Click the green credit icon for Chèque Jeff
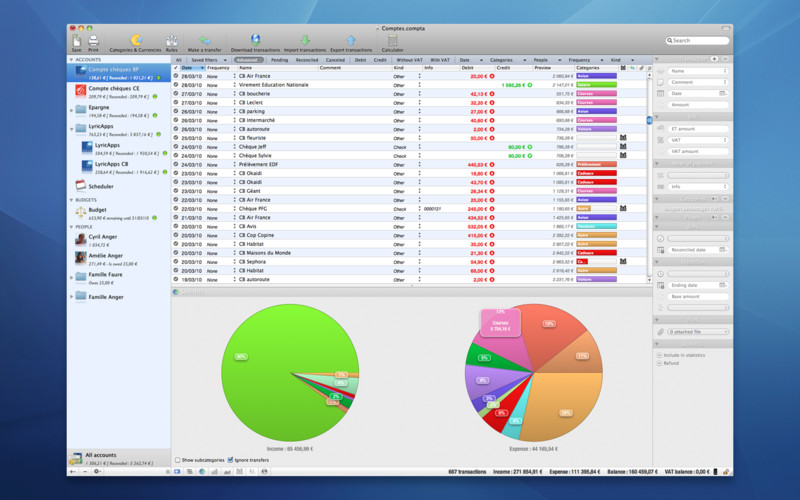Screen dimensions: 800x500 [x=530, y=147]
